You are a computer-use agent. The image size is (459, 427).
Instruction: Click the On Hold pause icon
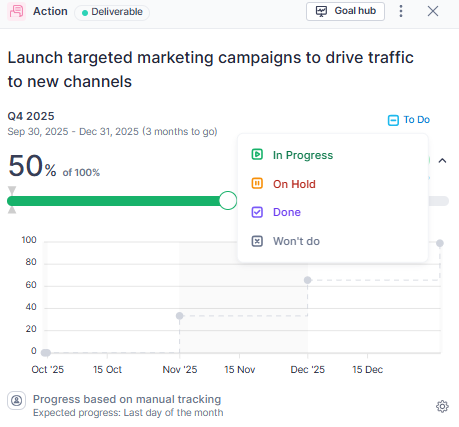tap(257, 184)
